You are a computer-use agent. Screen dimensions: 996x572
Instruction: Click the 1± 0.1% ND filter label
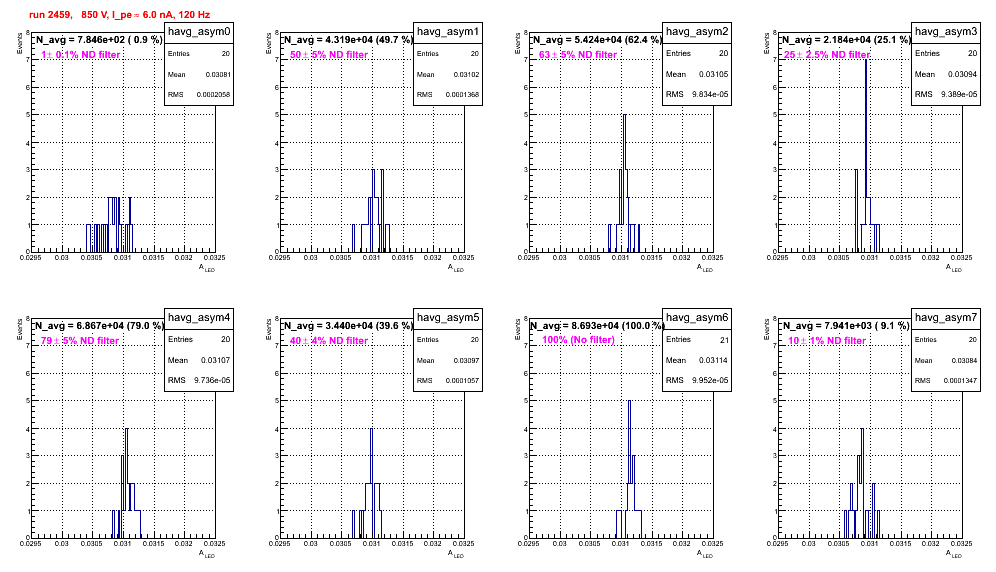coord(81,55)
